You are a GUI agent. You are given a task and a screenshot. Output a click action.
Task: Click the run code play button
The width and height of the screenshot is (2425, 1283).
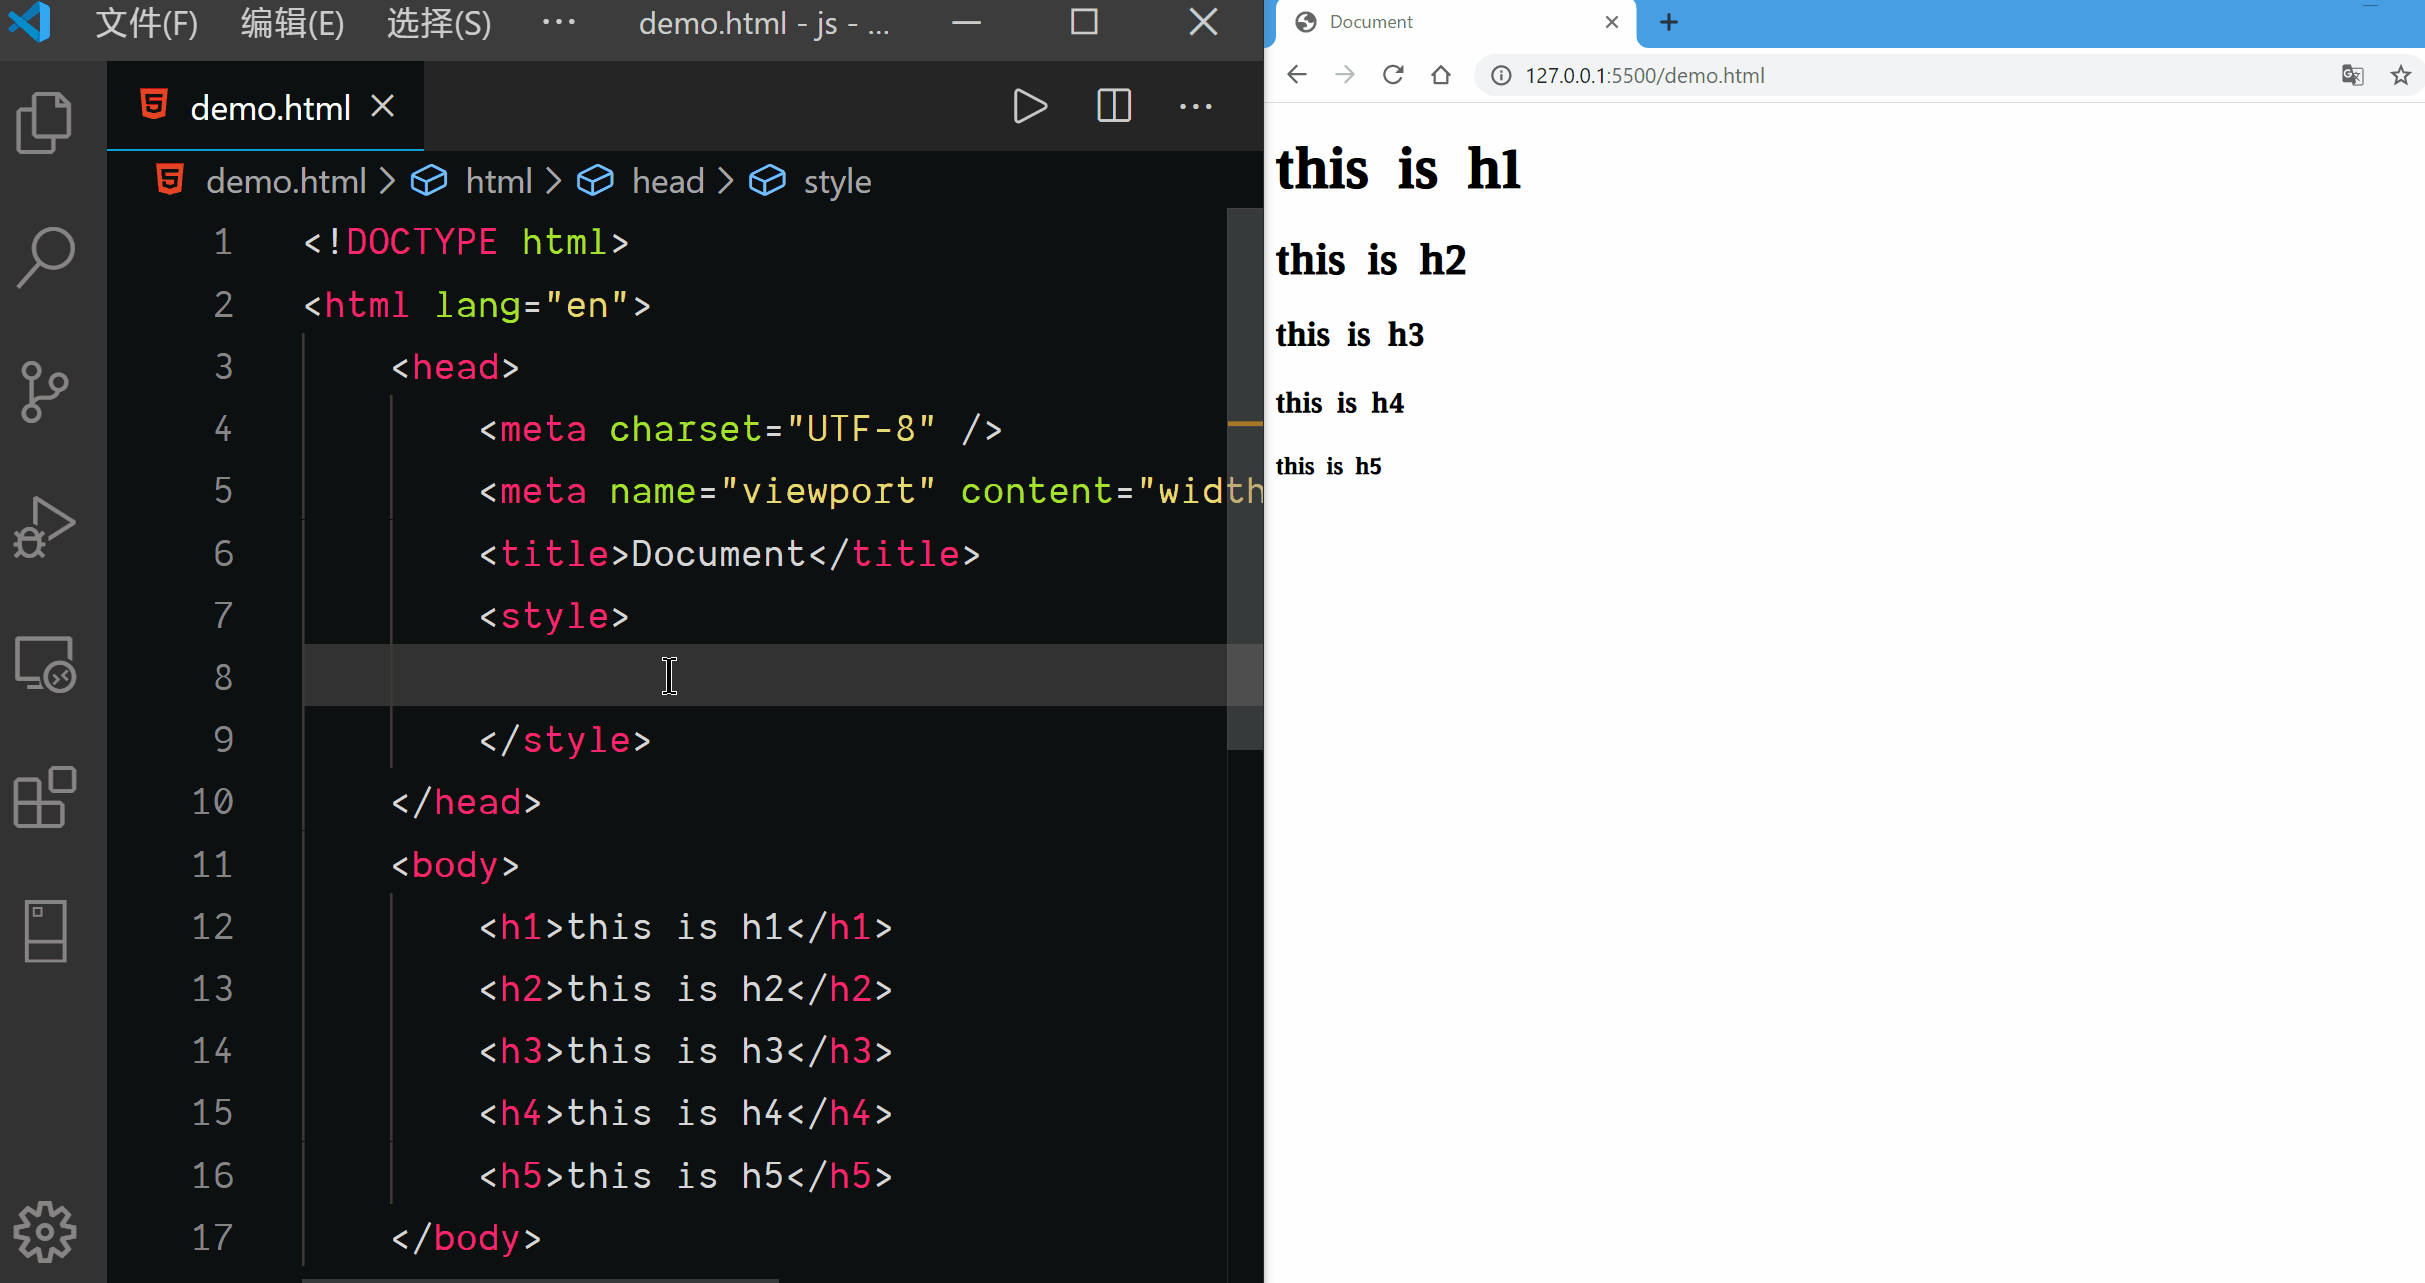[1029, 106]
